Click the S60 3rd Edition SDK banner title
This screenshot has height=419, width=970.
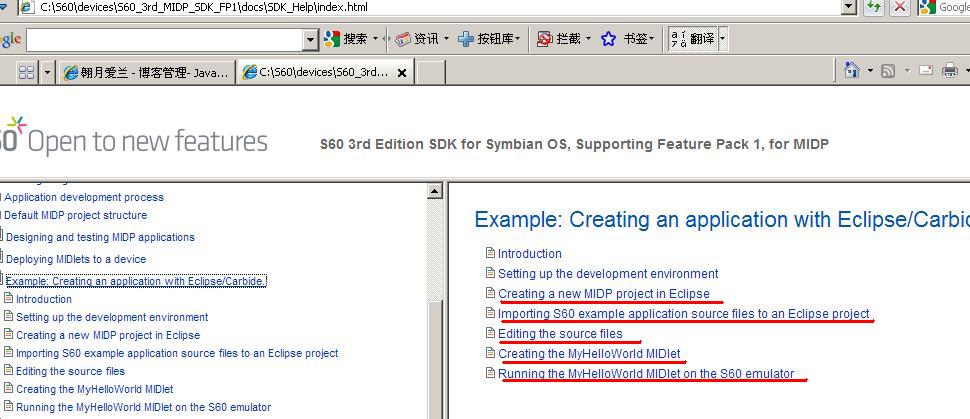(x=574, y=145)
